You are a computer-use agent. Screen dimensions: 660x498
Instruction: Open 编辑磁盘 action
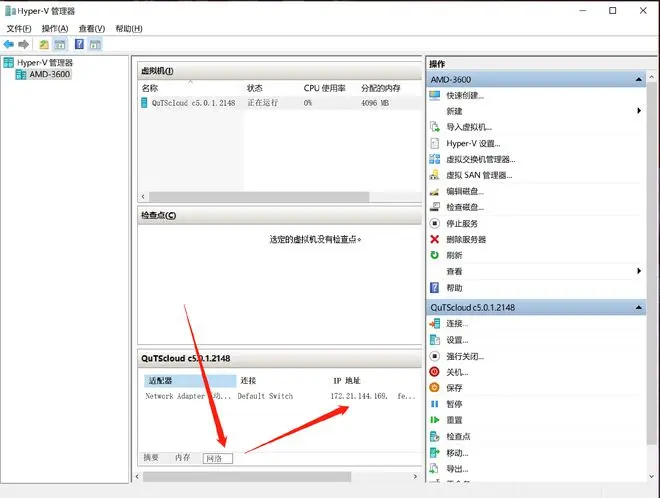pos(465,192)
